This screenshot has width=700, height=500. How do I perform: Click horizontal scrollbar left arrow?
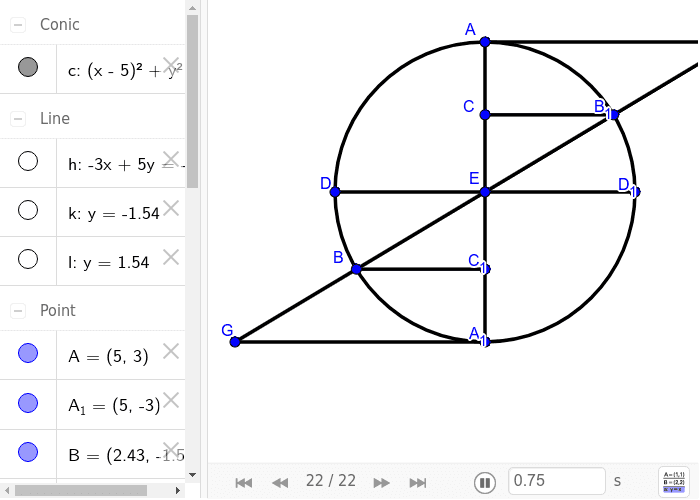tap(7, 490)
